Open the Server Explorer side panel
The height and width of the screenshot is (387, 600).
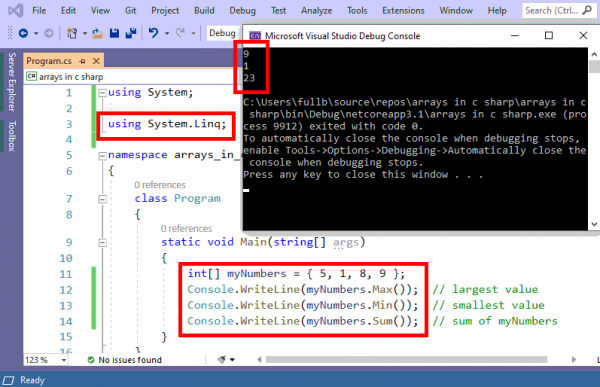[x=12, y=82]
